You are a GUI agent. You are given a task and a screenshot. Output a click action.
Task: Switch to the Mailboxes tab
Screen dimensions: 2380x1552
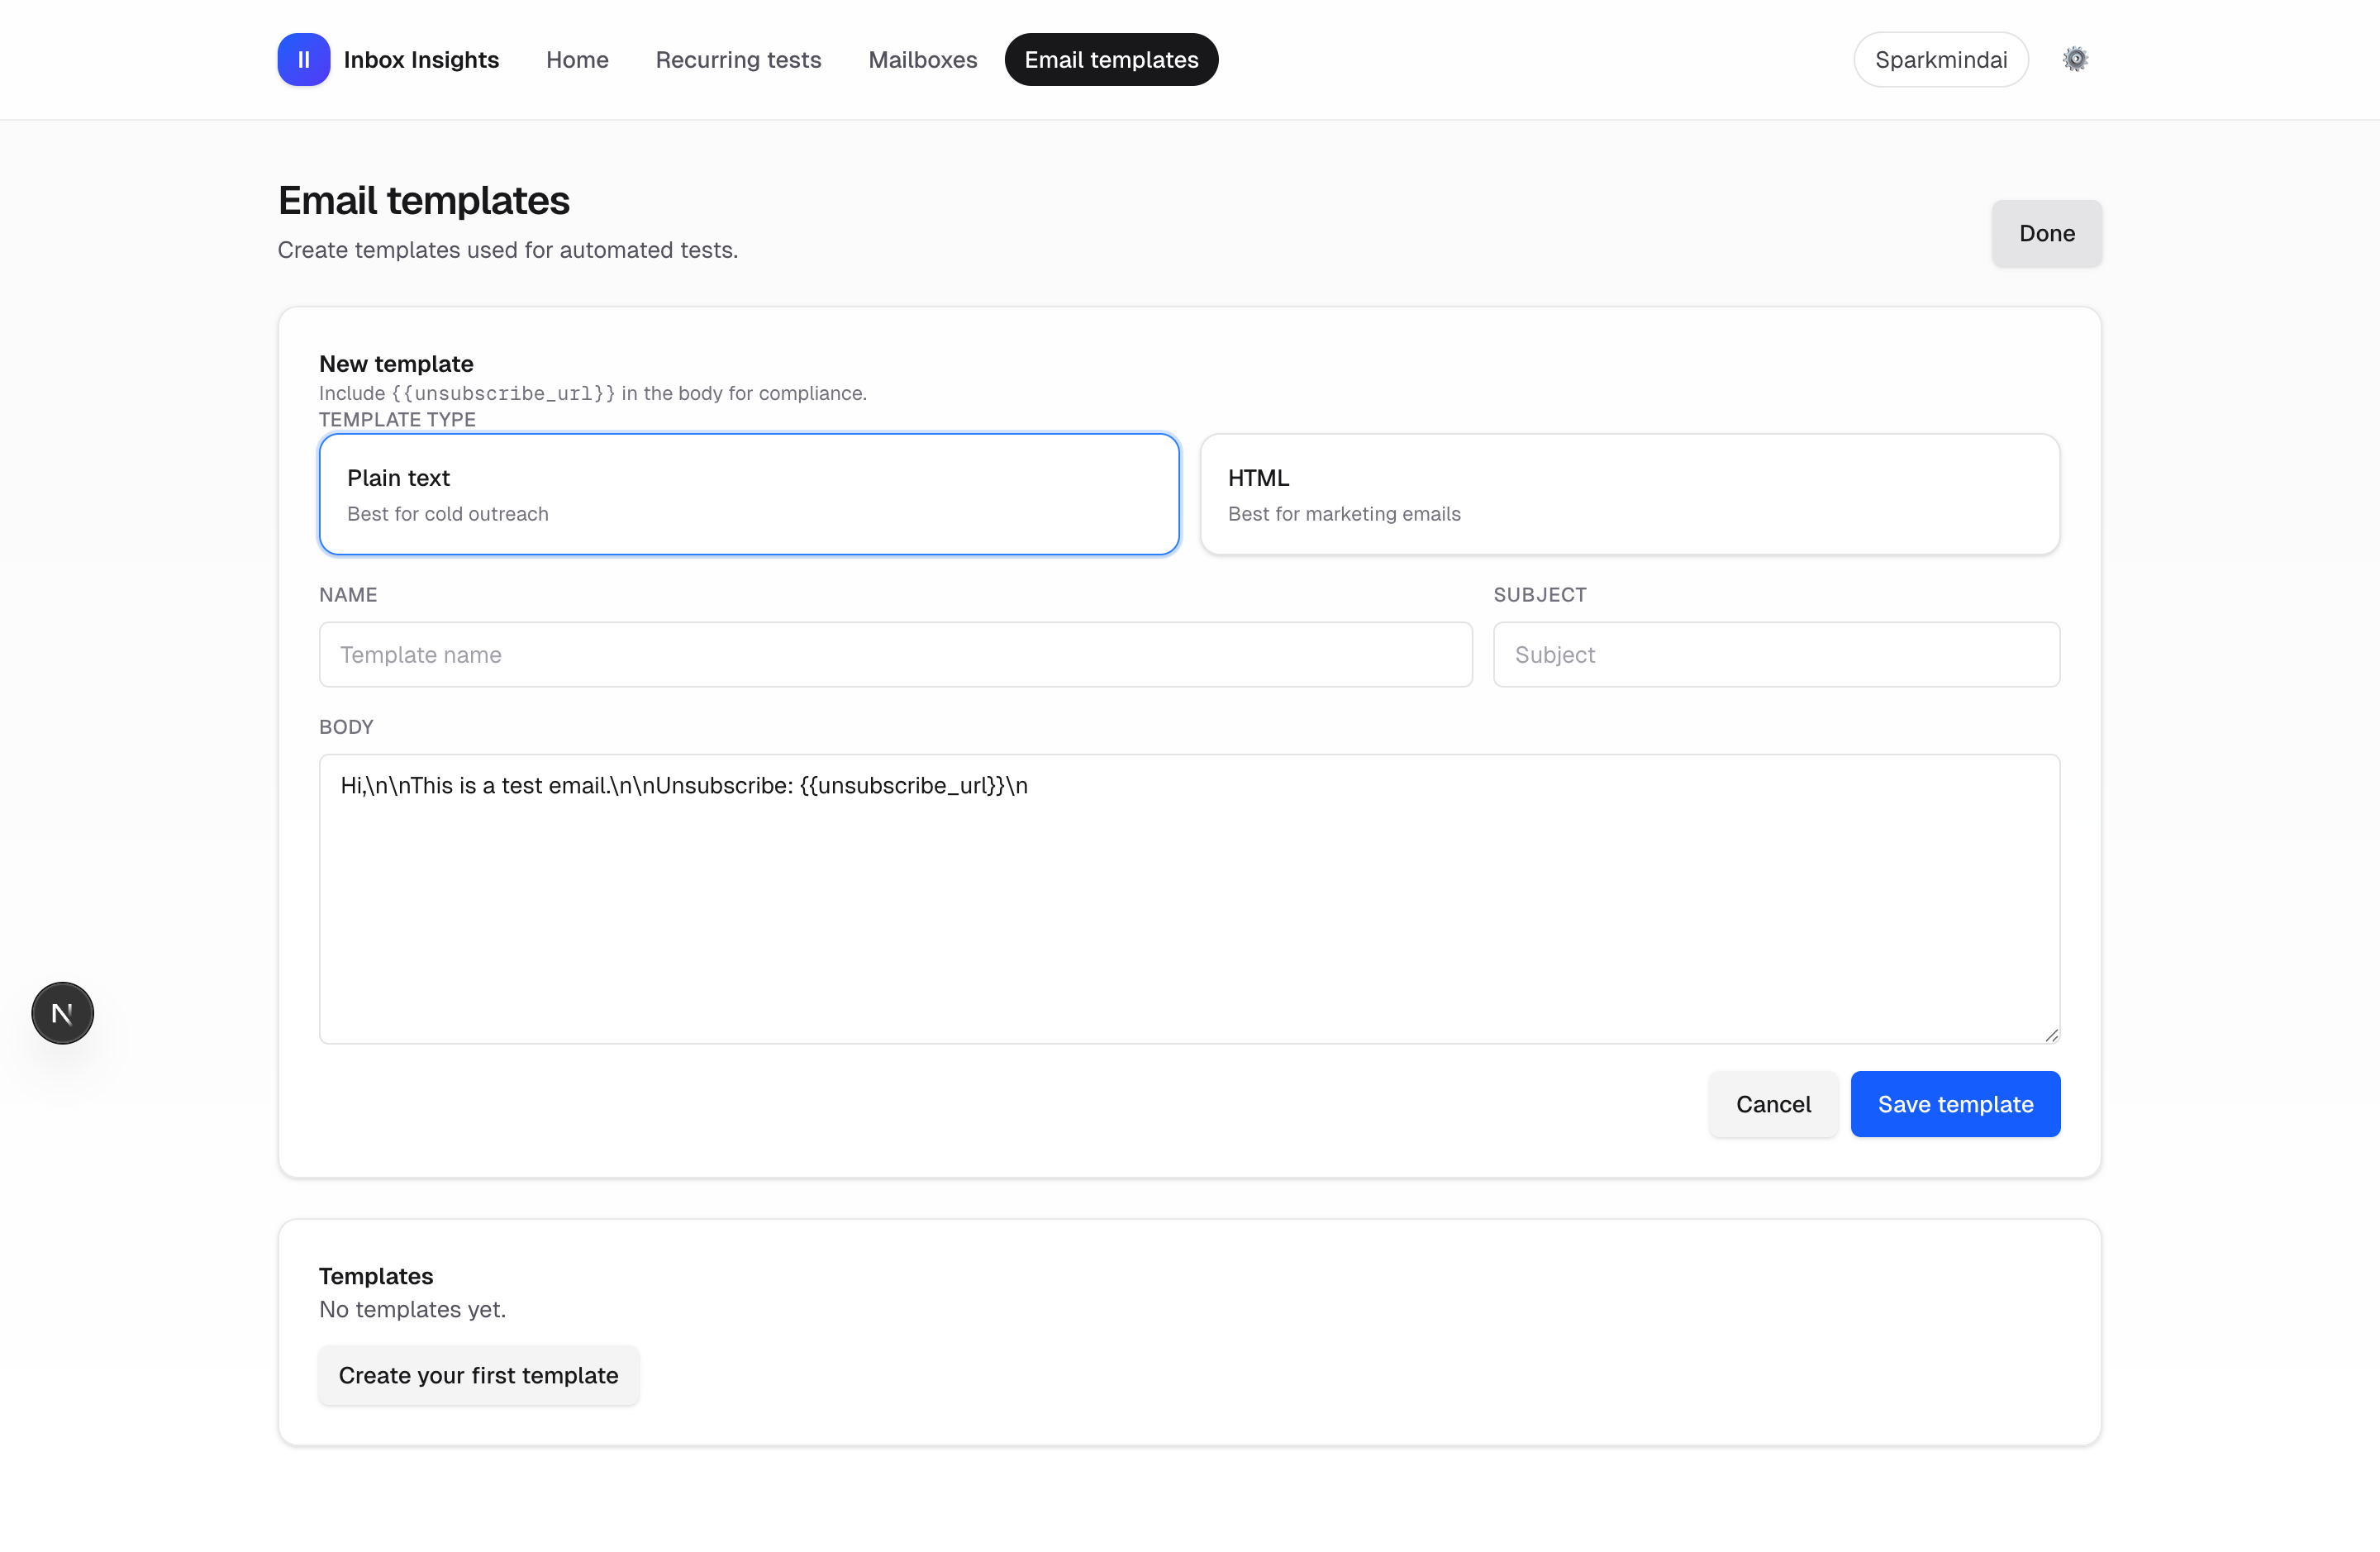pos(922,60)
